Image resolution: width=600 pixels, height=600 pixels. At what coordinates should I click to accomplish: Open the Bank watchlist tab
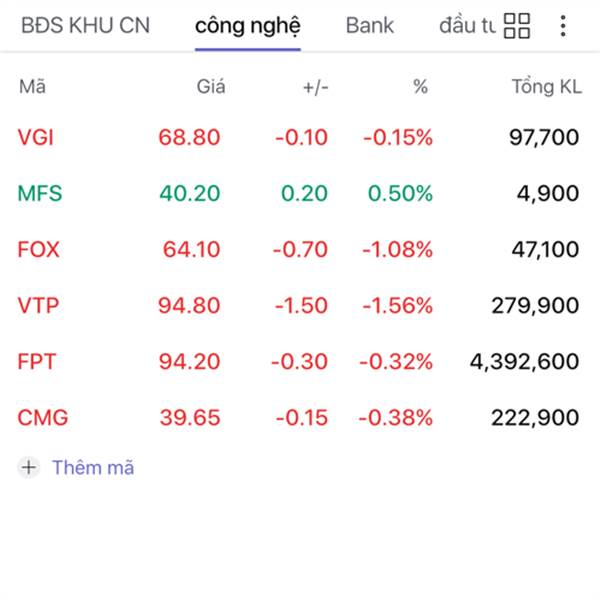point(370,26)
